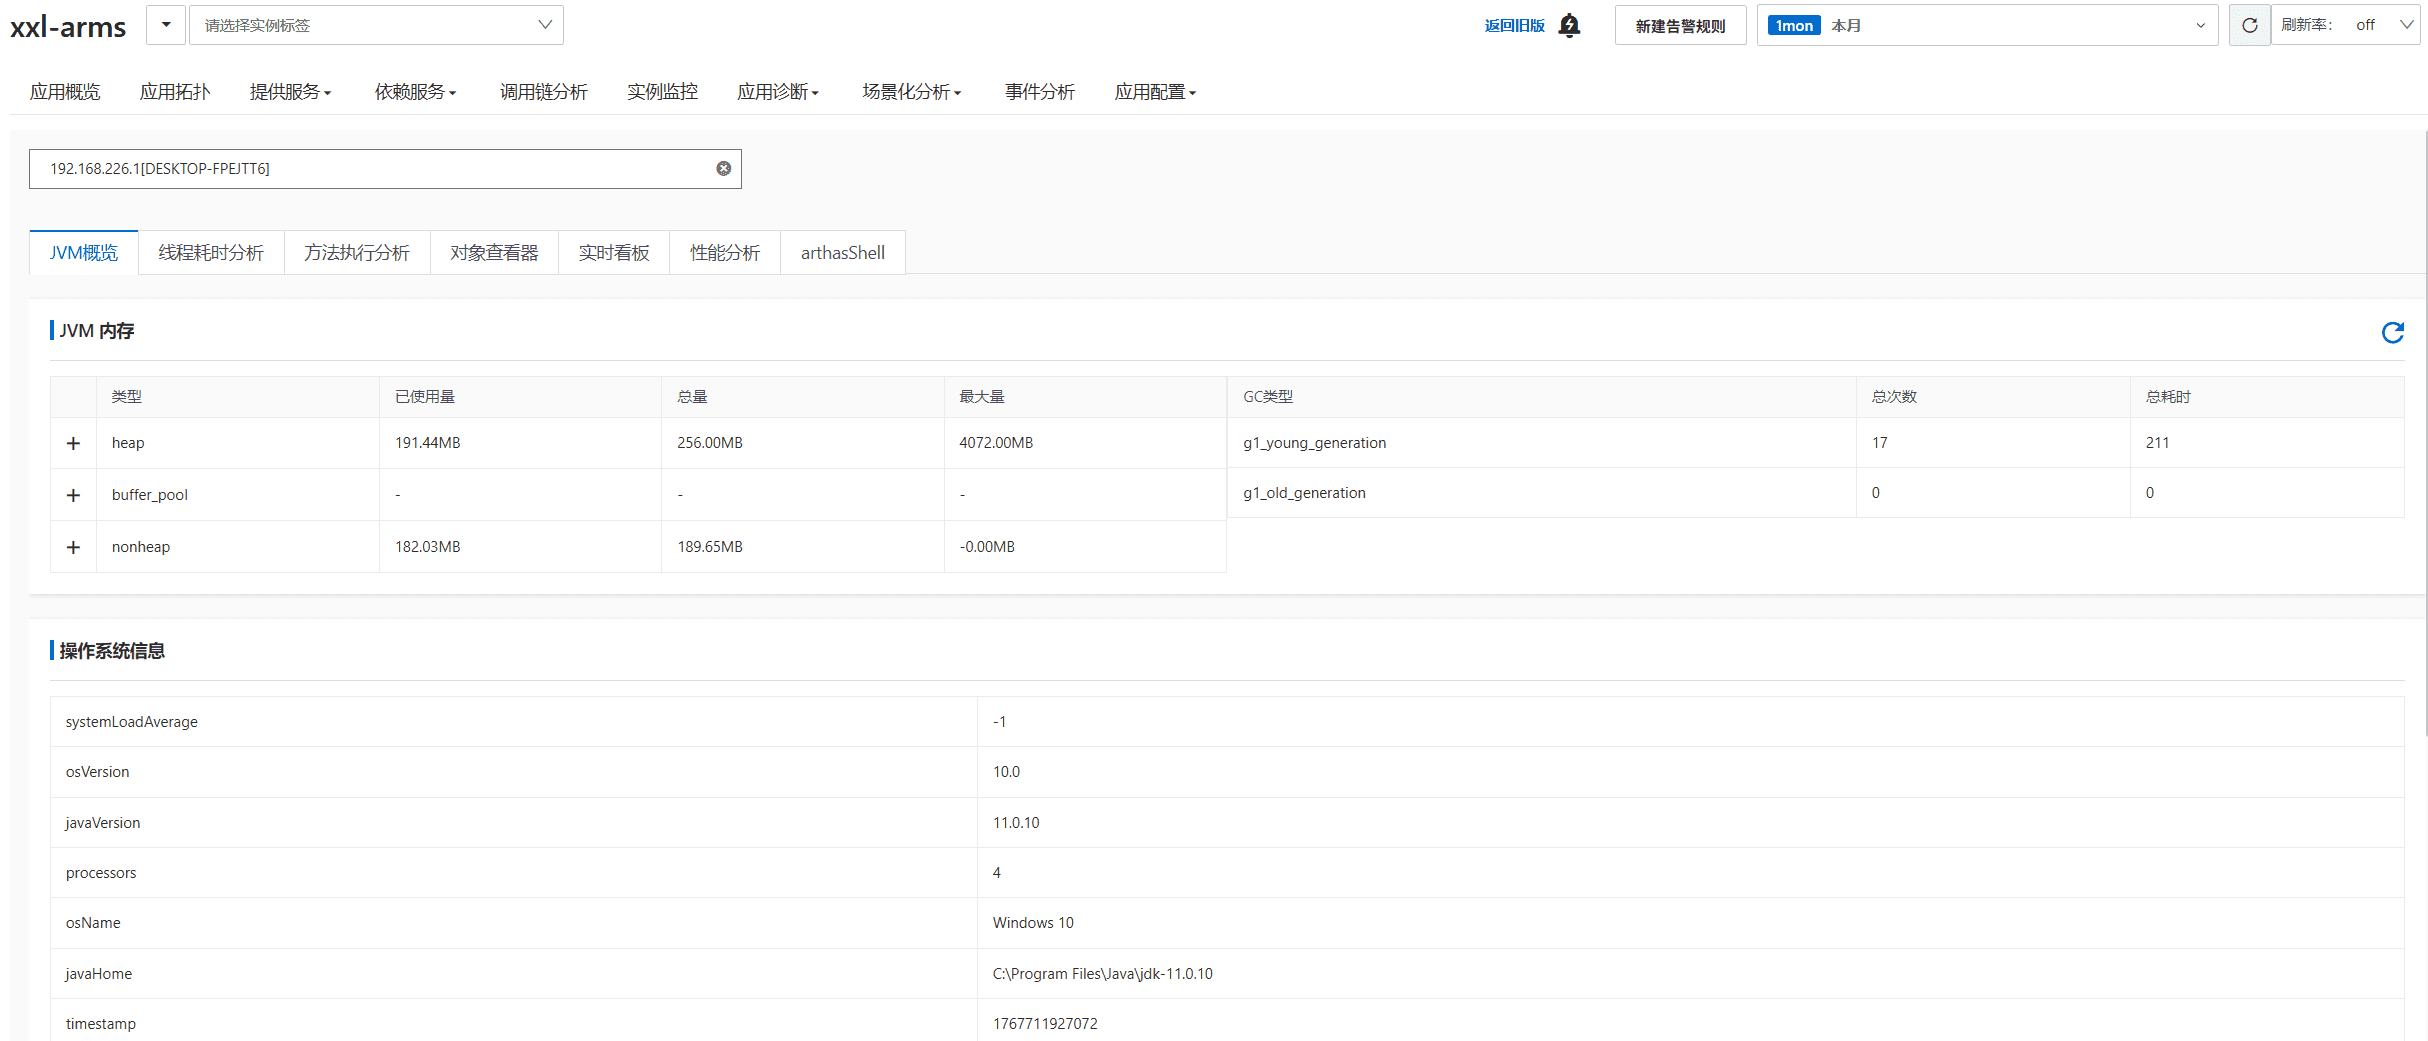This screenshot has height=1041, width=2428.
Task: Refresh the JVM 内存 panel
Action: pyautogui.click(x=2392, y=332)
